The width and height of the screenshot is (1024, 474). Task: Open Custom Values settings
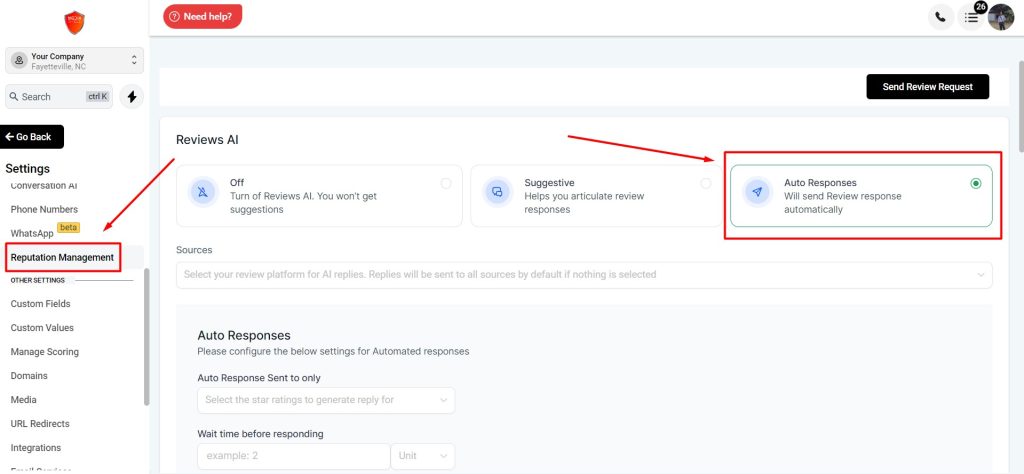[x=42, y=328]
